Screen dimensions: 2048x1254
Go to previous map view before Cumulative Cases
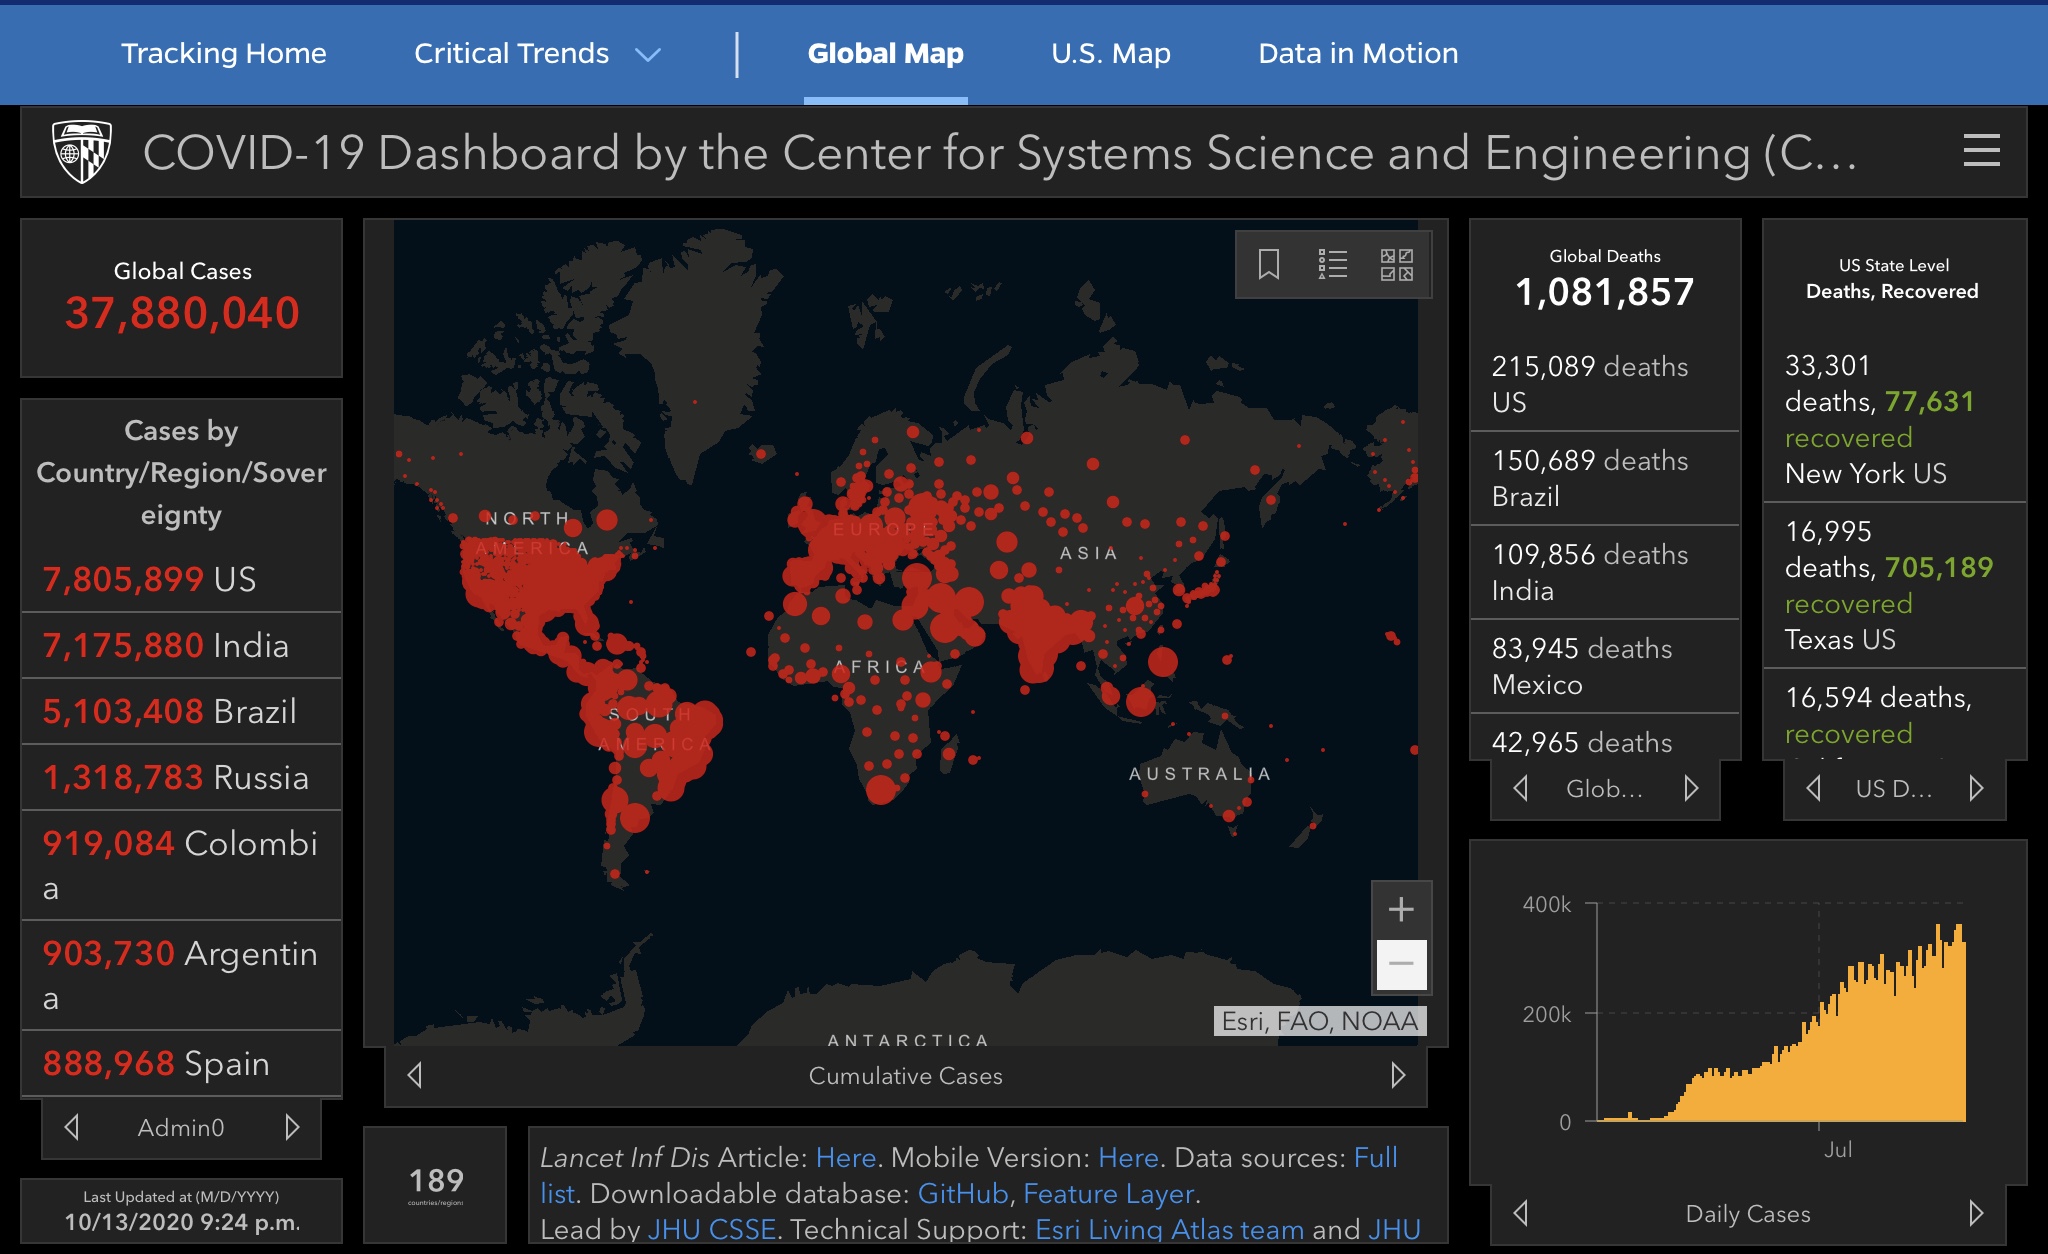415,1075
